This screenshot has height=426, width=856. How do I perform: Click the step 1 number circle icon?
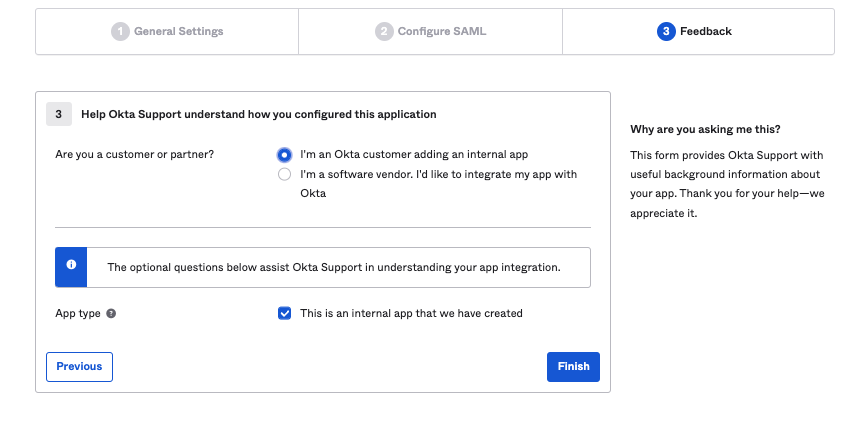pos(120,32)
